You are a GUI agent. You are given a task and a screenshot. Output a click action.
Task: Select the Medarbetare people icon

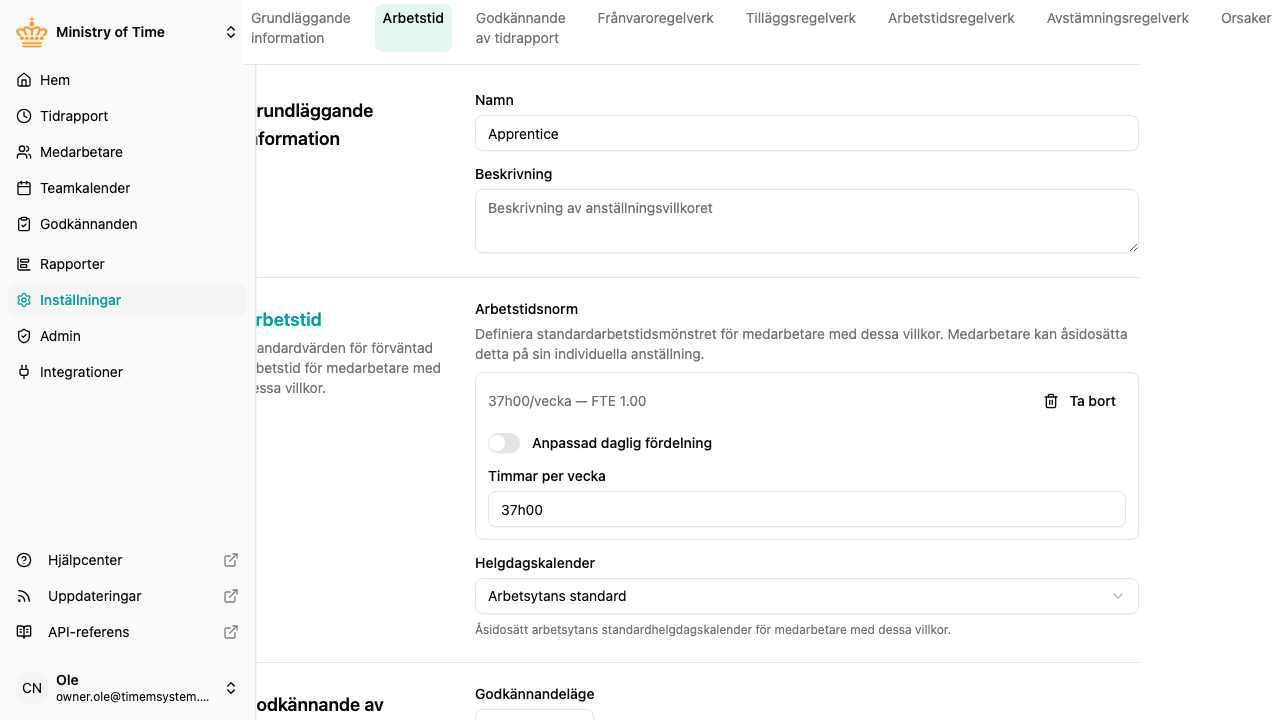[24, 152]
